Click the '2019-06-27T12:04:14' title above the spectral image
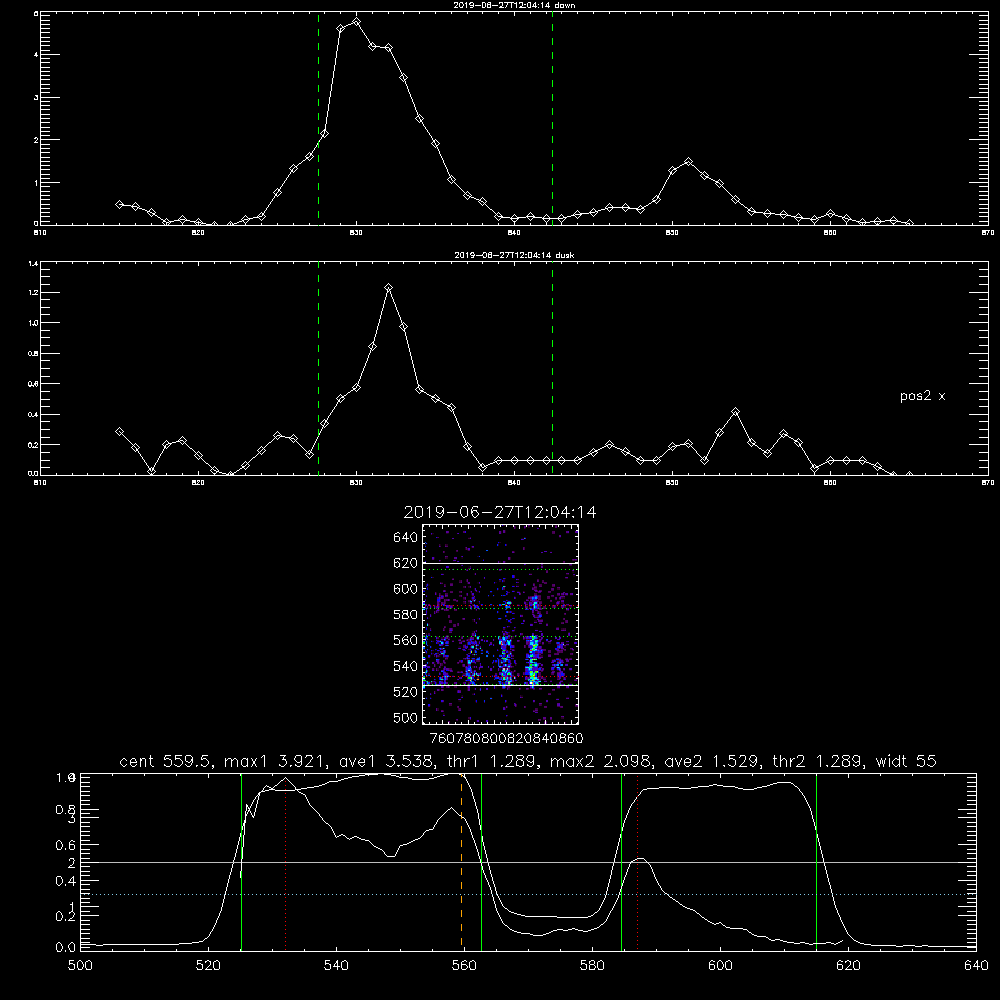This screenshot has height=1000, width=1000. click(x=500, y=512)
